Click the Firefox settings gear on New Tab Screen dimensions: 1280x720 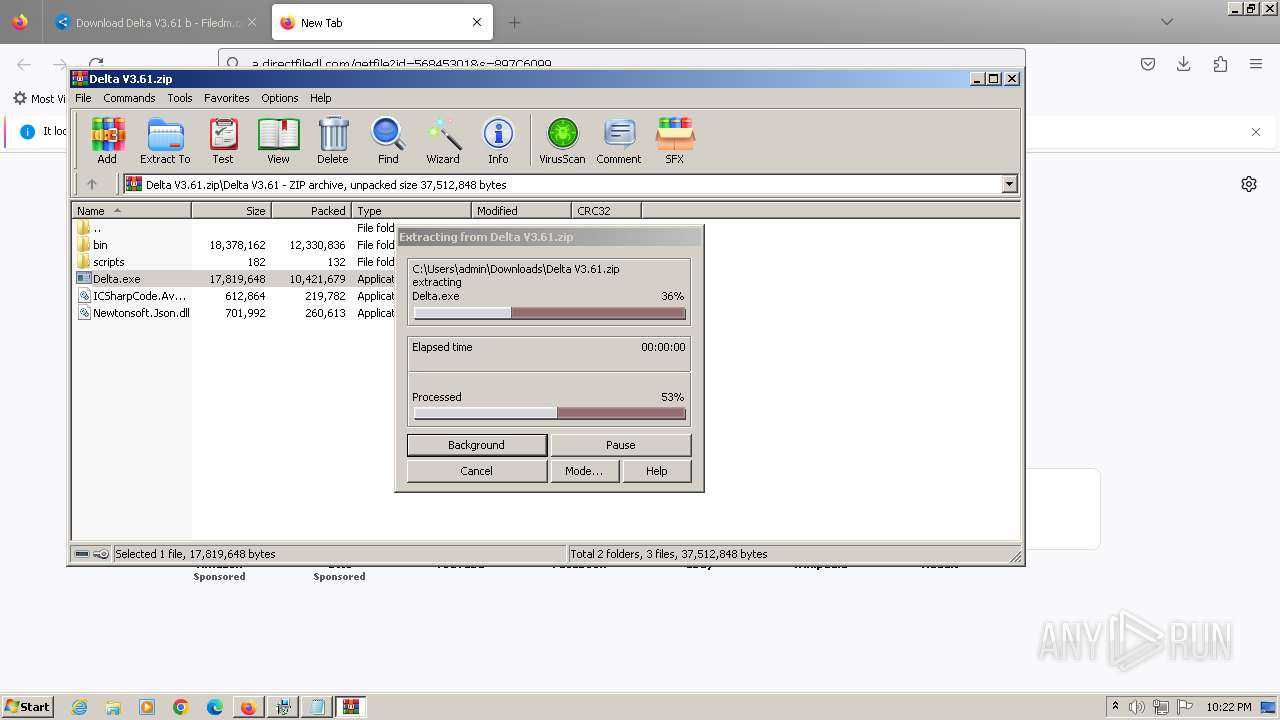[1249, 184]
